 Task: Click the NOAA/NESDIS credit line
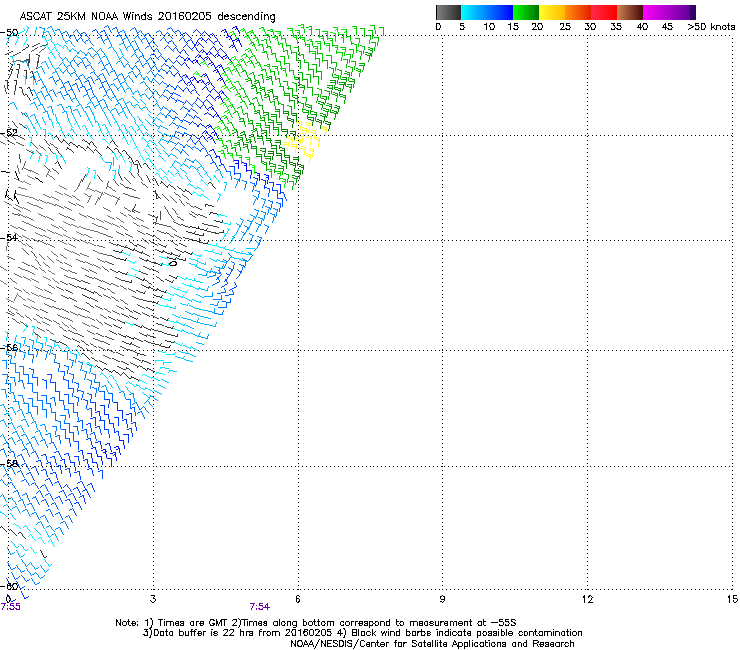432,644
